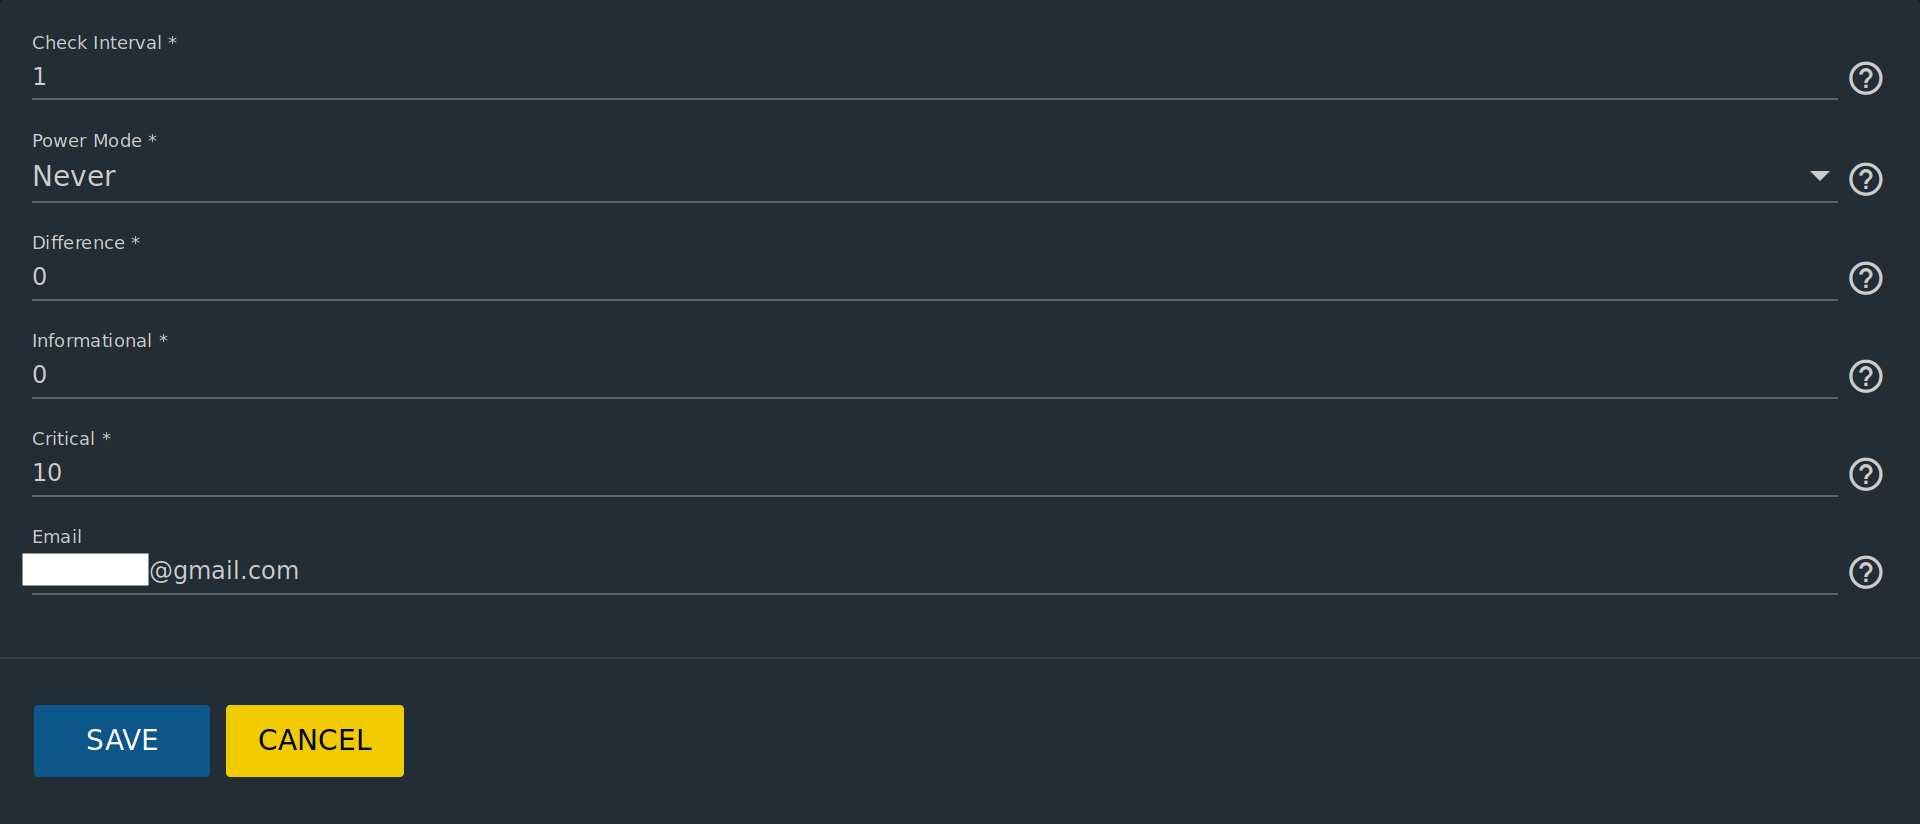Click the Email address input field
The image size is (1920, 824).
coord(900,571)
